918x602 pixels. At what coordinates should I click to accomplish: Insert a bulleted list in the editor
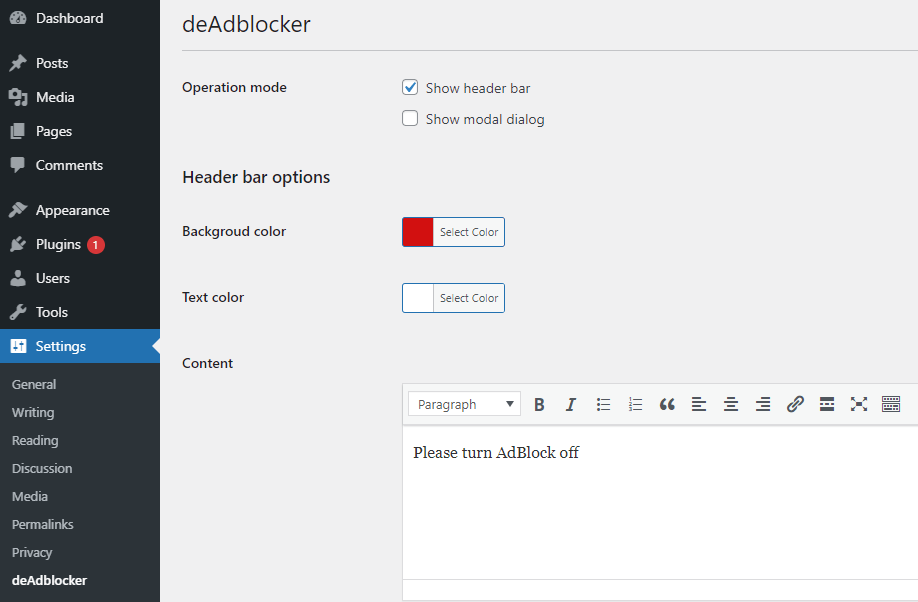(x=603, y=404)
